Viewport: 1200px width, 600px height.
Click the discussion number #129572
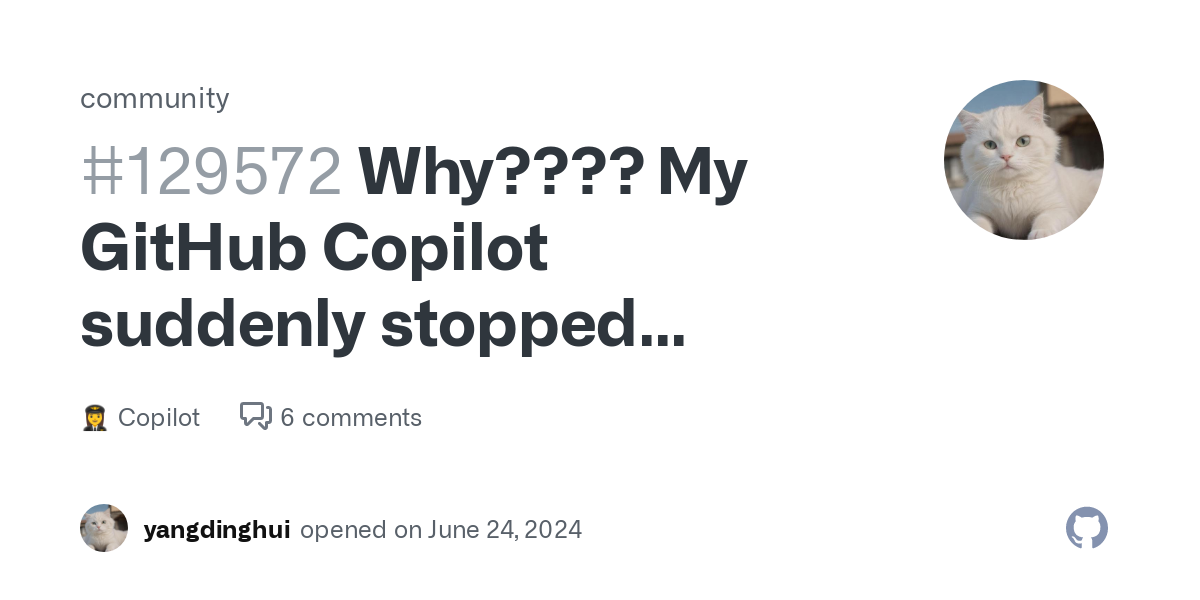pos(211,171)
